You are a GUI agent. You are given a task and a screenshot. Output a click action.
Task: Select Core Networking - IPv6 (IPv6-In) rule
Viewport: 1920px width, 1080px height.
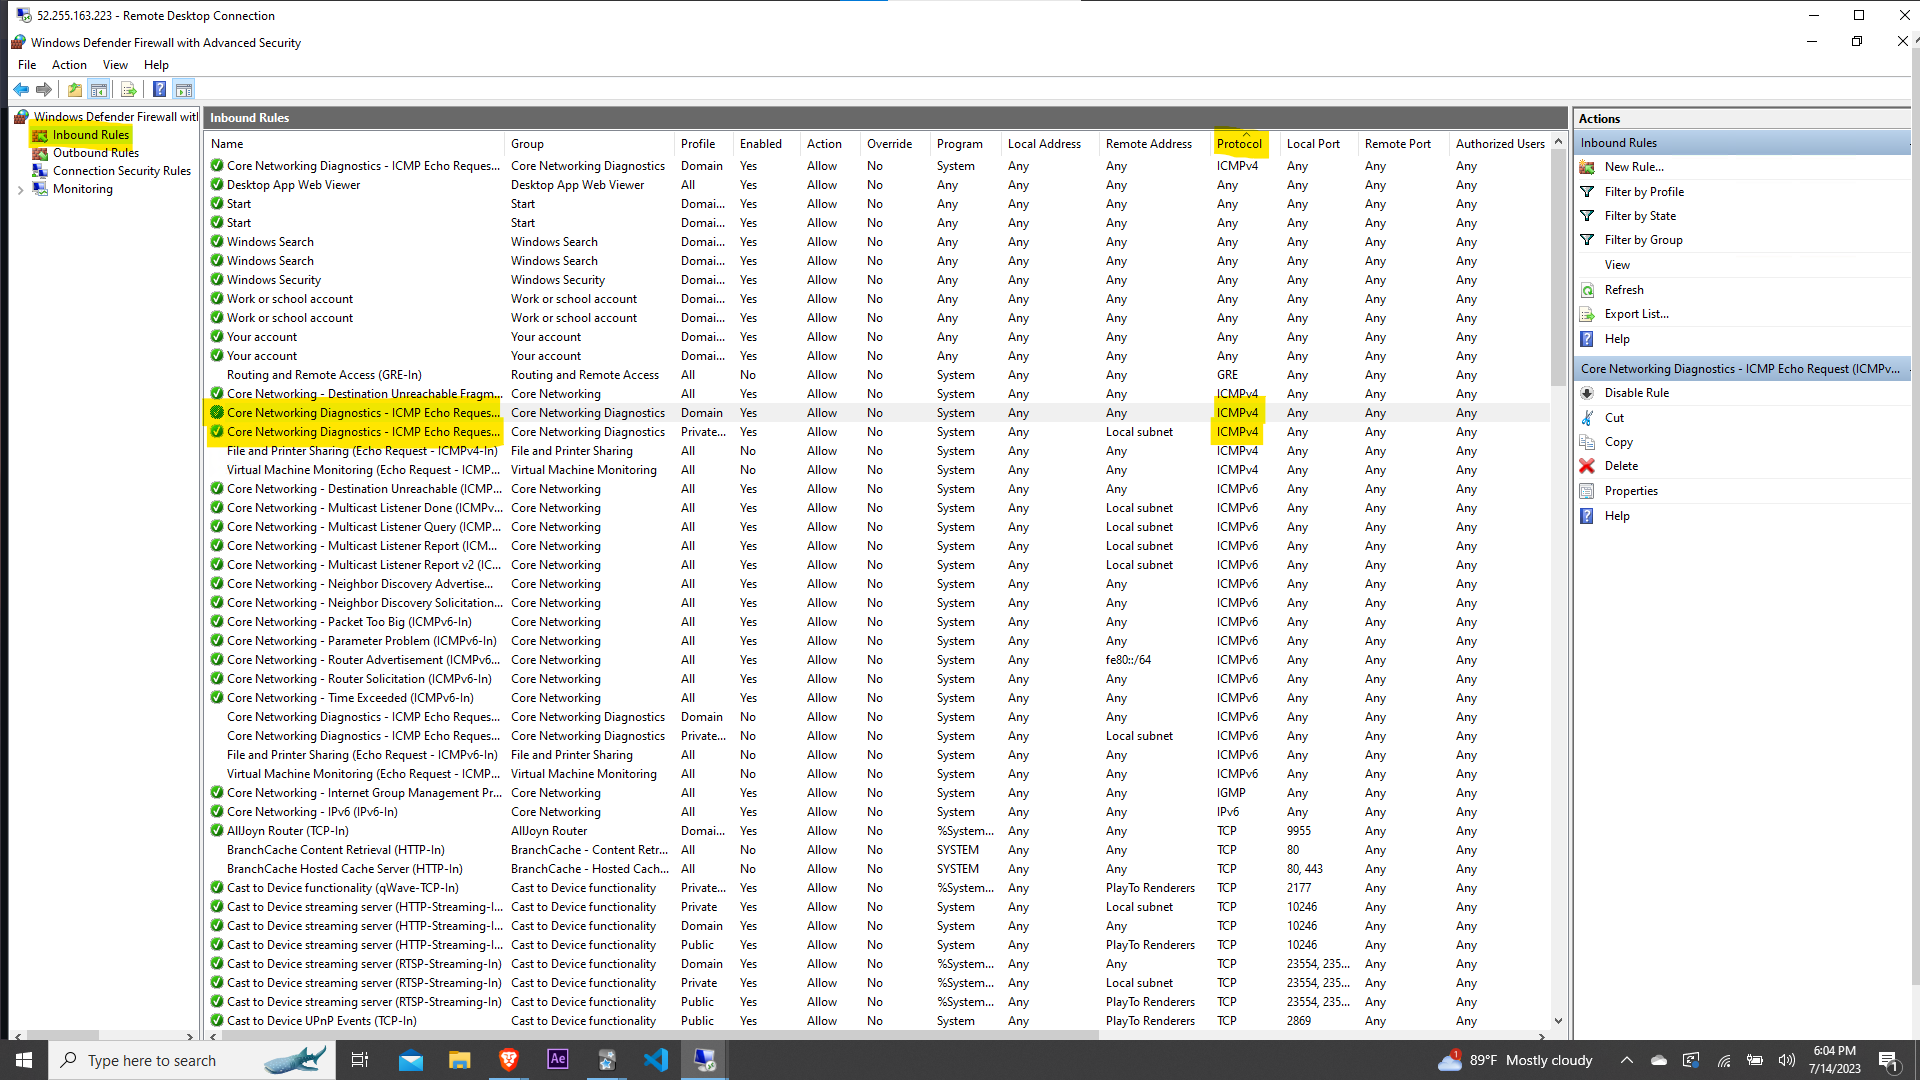pyautogui.click(x=312, y=812)
